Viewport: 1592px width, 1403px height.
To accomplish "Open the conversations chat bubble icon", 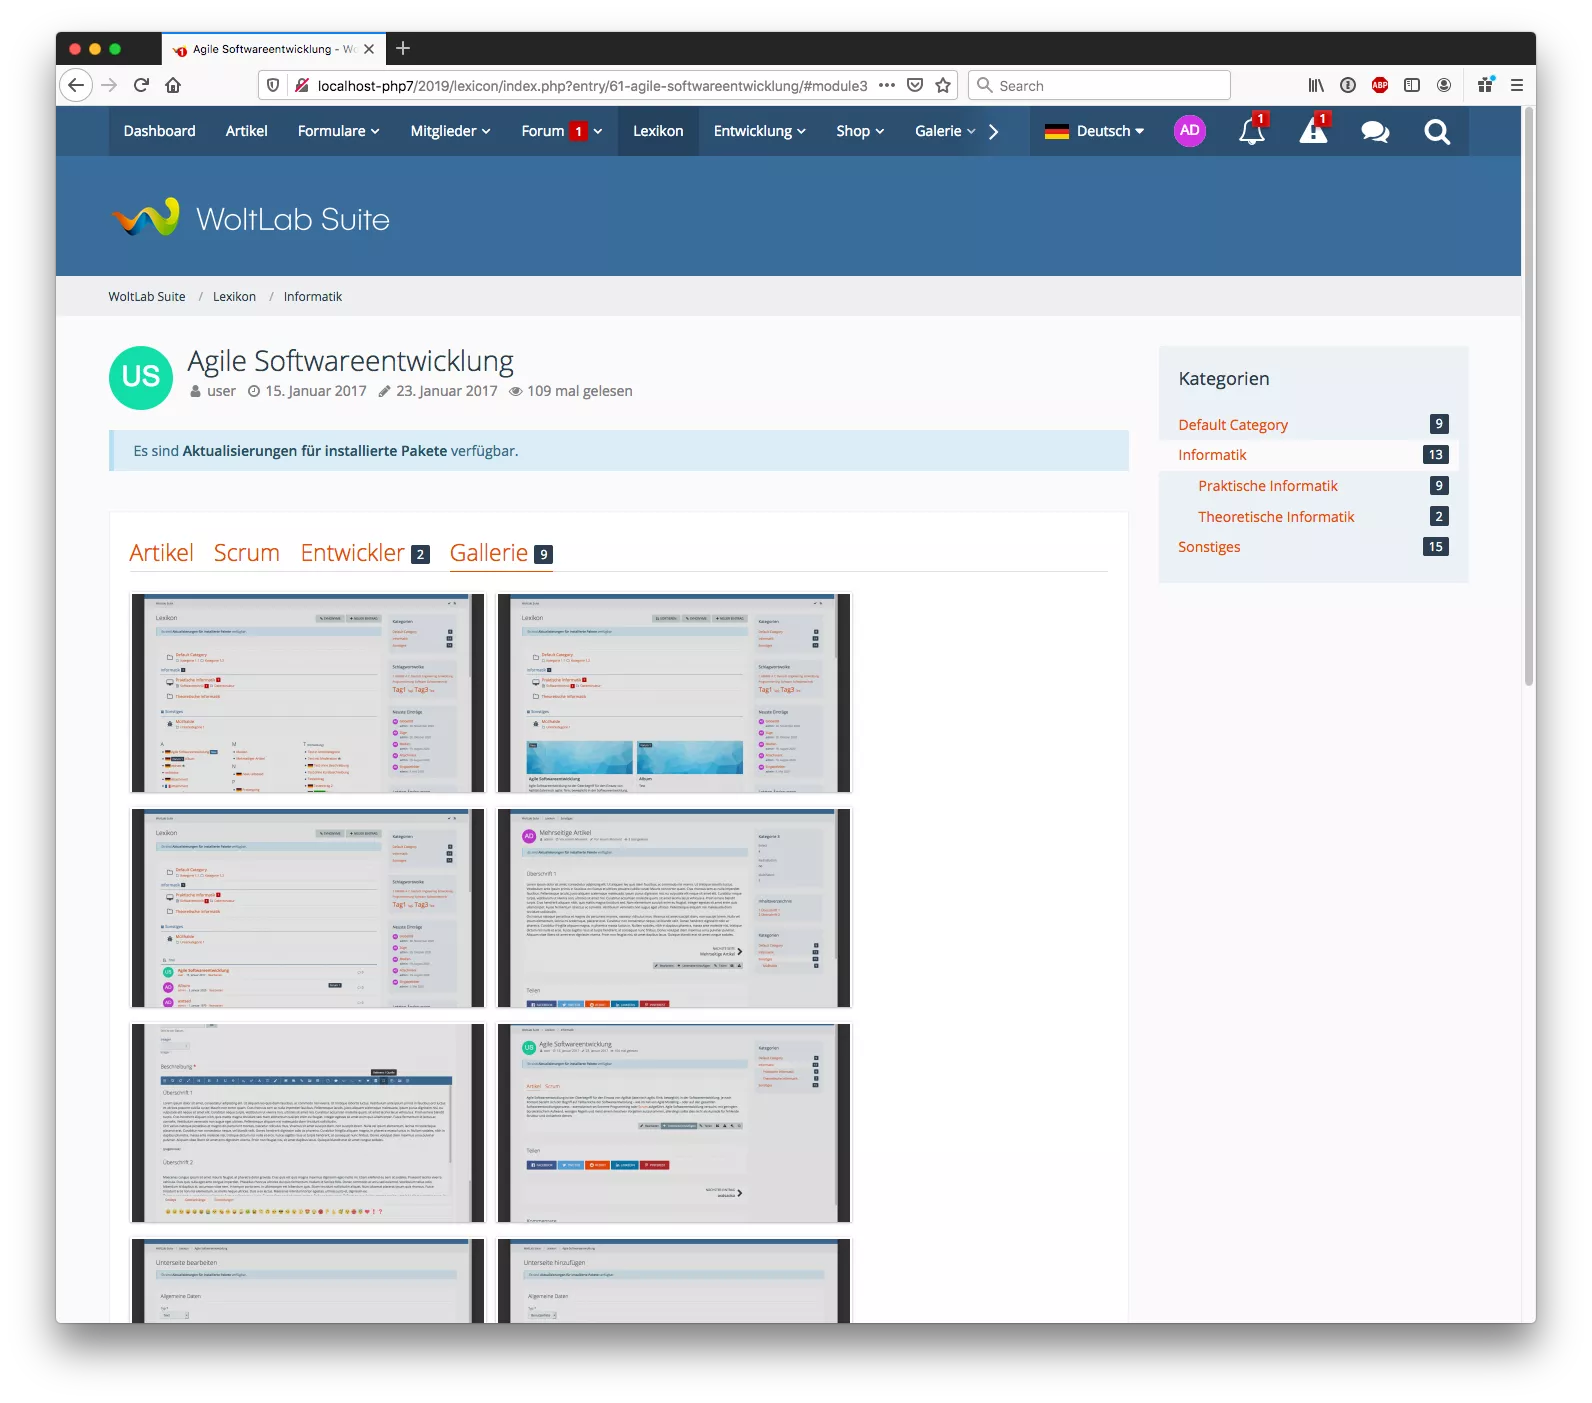I will [1375, 131].
